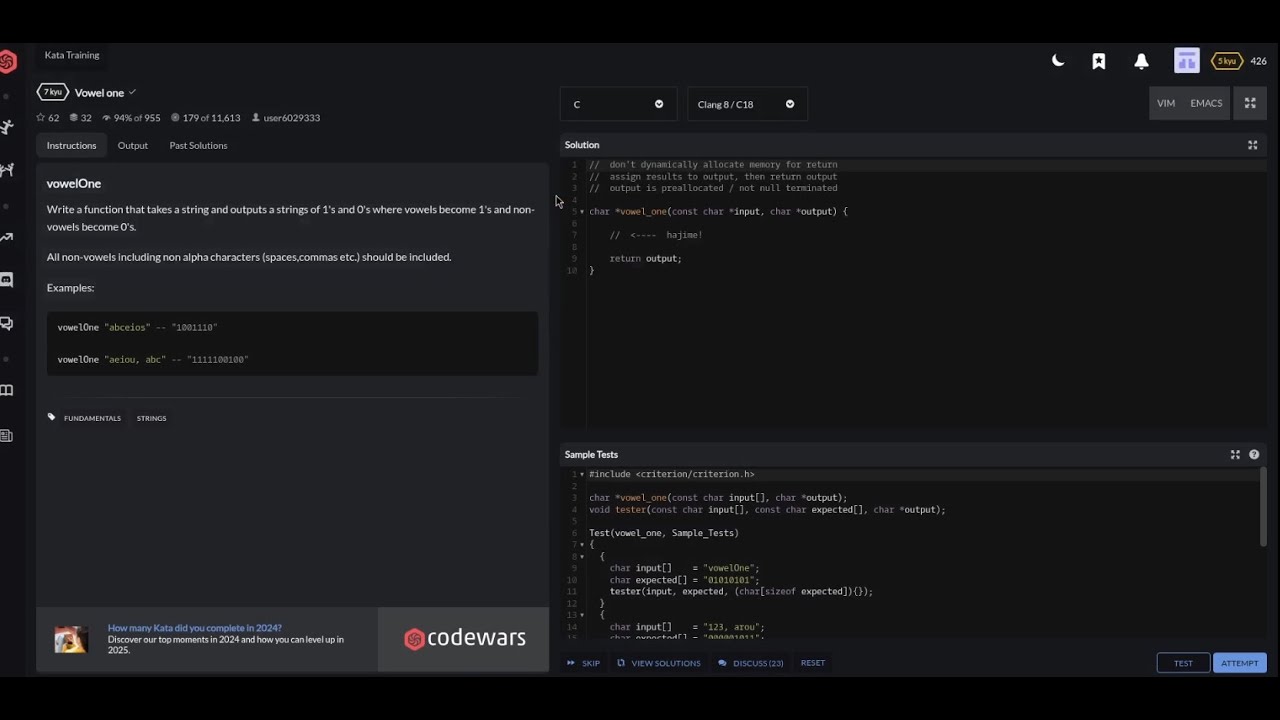The height and width of the screenshot is (720, 1280).
Task: Open the Clang 8 / C18 version dropdown
Action: tap(747, 104)
